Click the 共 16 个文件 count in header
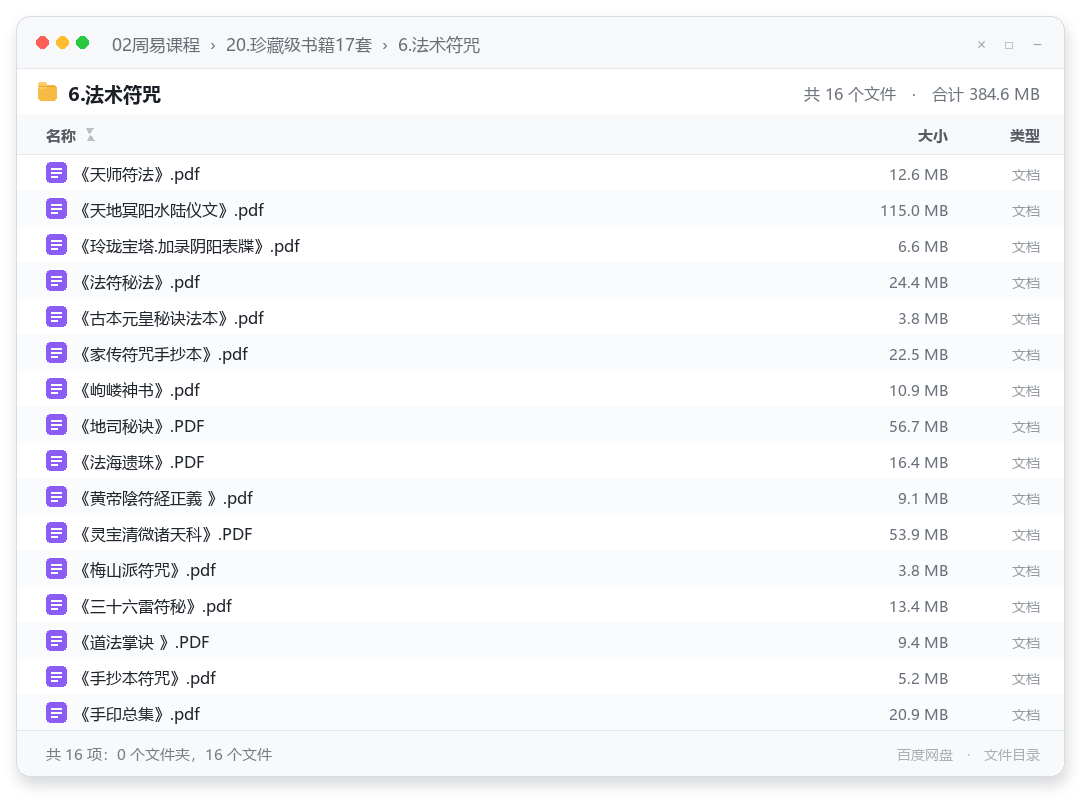The height and width of the screenshot is (800, 1080). tap(850, 94)
